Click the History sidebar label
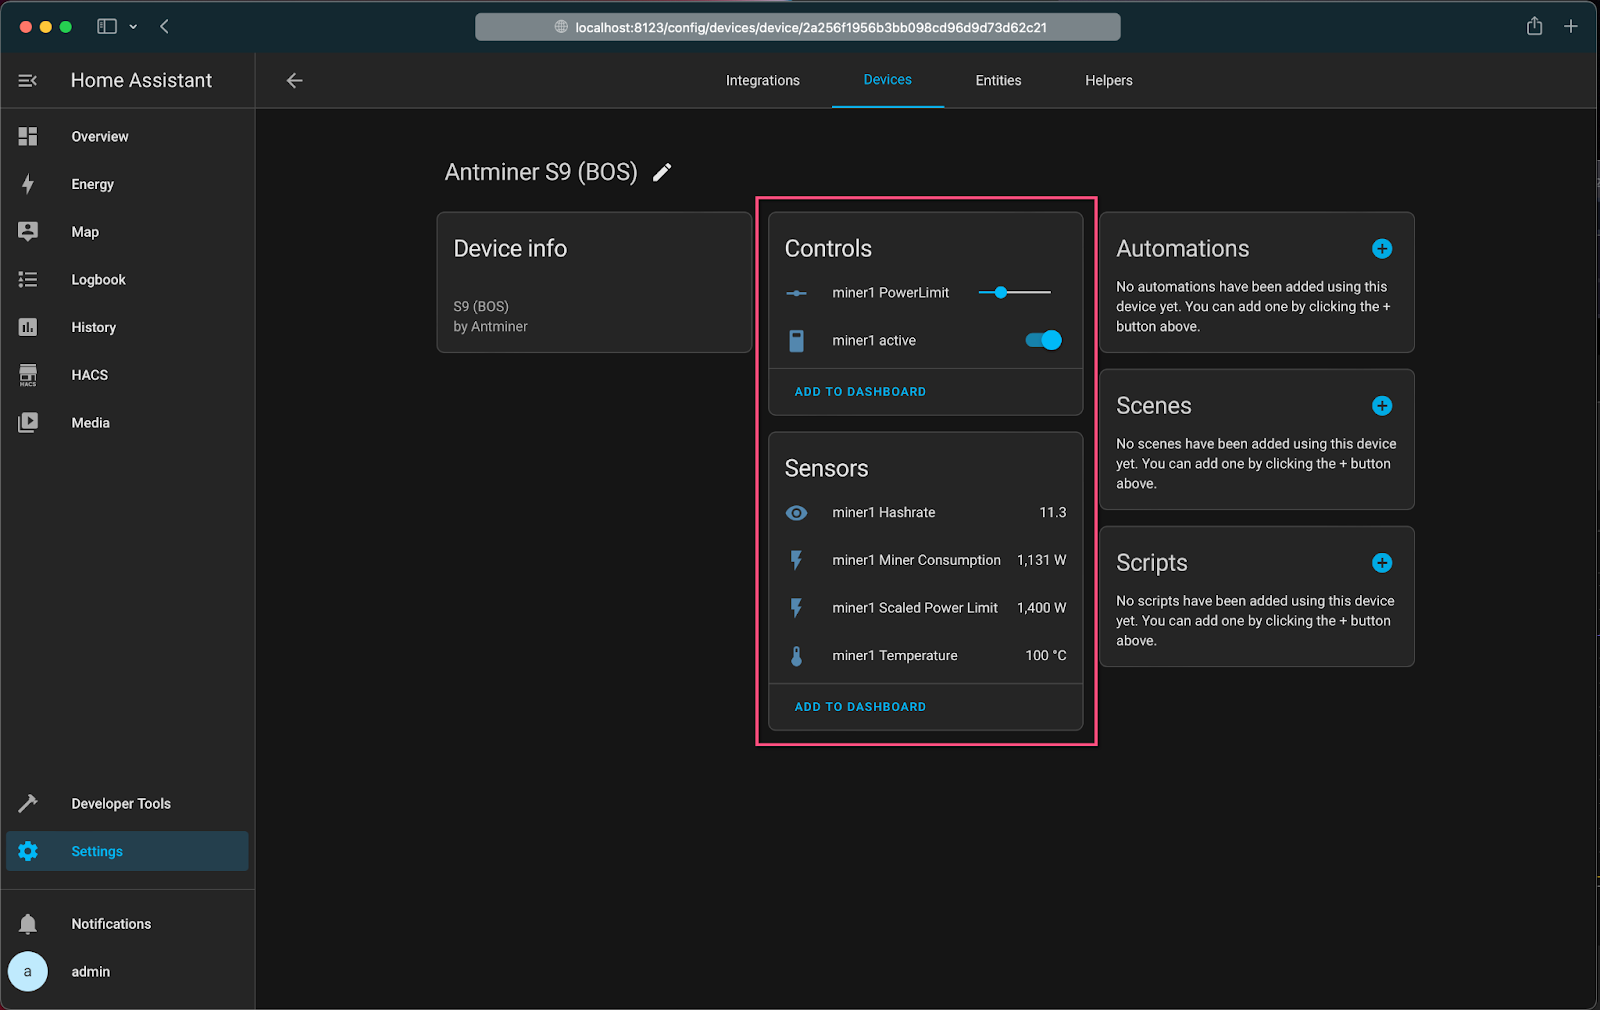The height and width of the screenshot is (1010, 1600). [93, 327]
